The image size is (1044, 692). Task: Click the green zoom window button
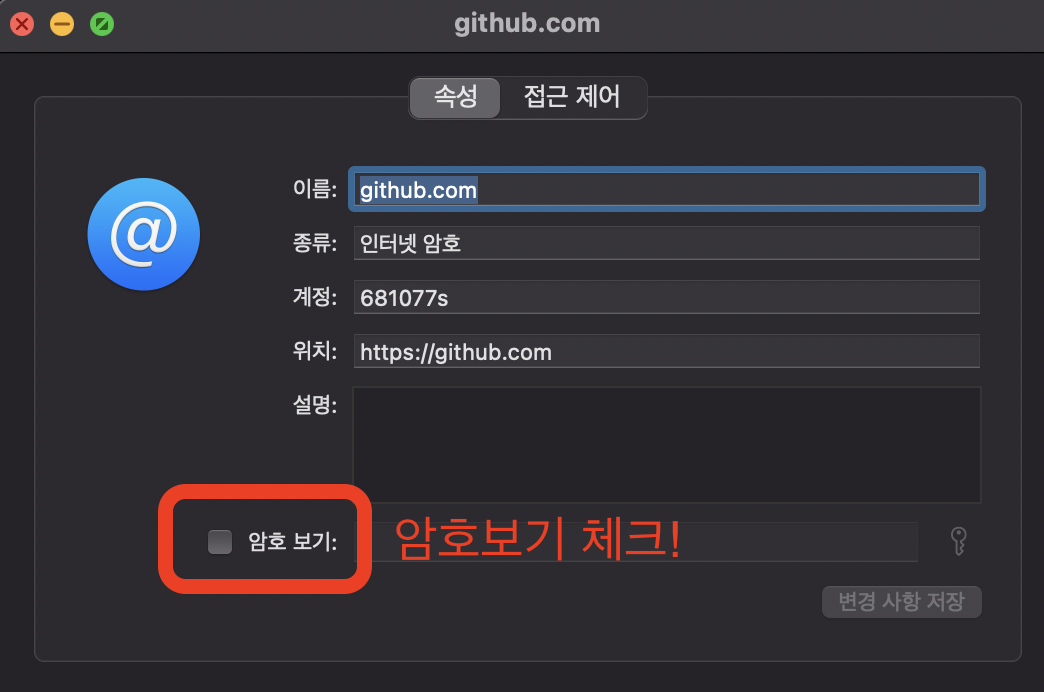click(x=102, y=25)
